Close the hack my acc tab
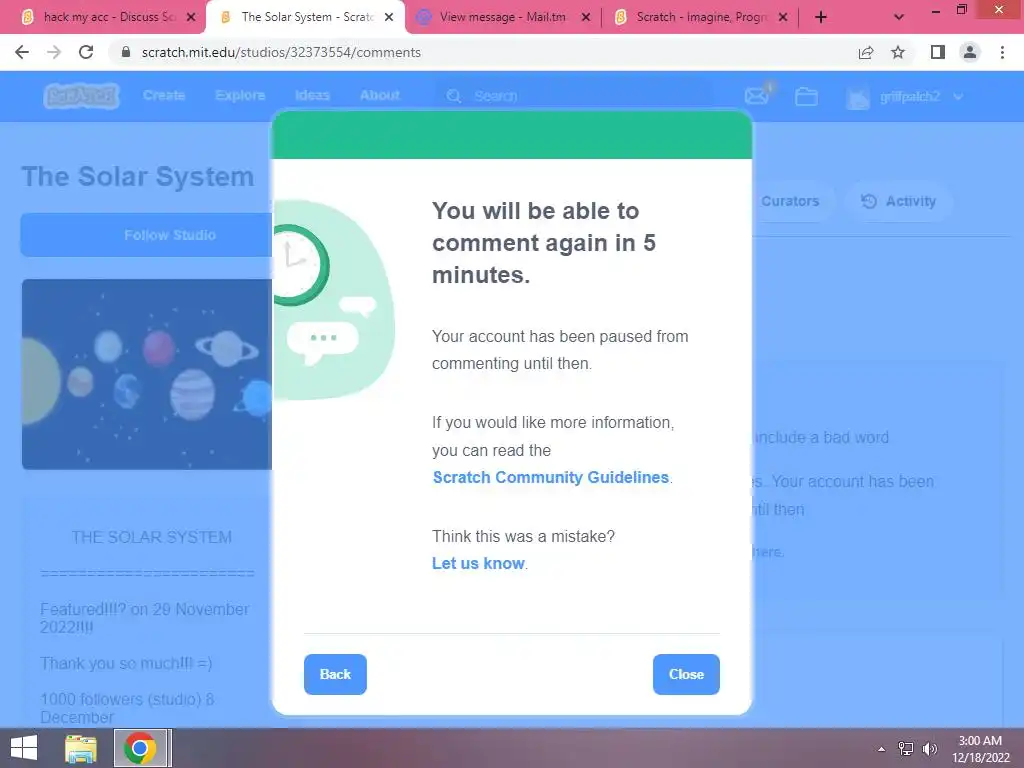 click(191, 17)
